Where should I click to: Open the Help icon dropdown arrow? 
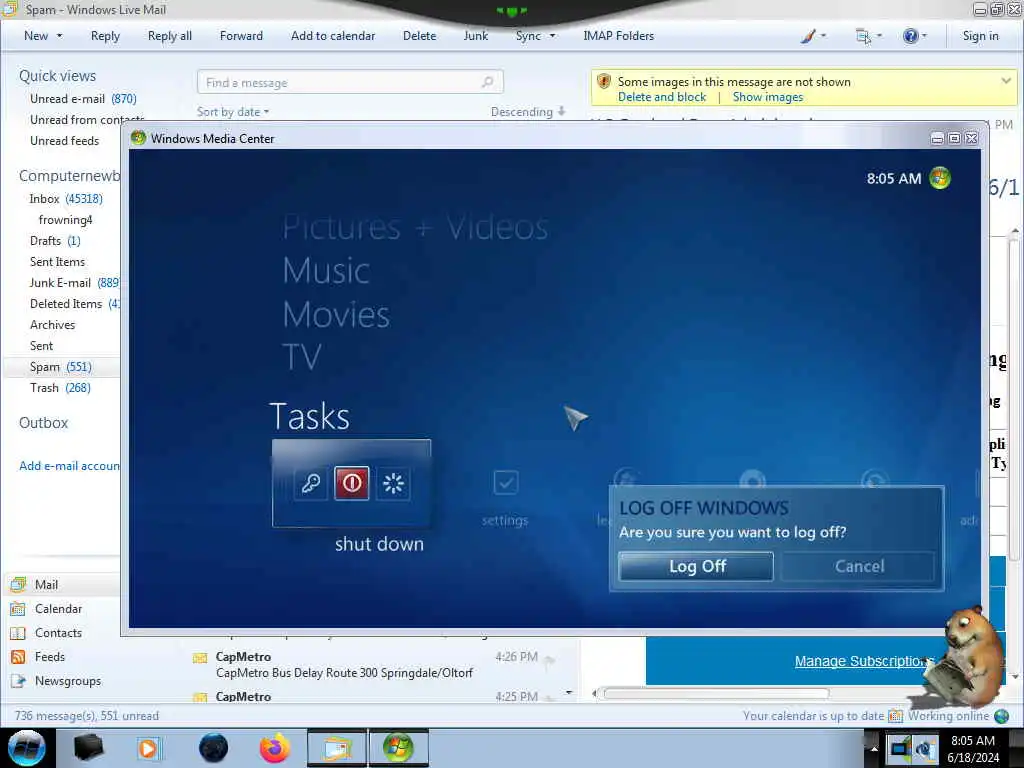coord(924,36)
